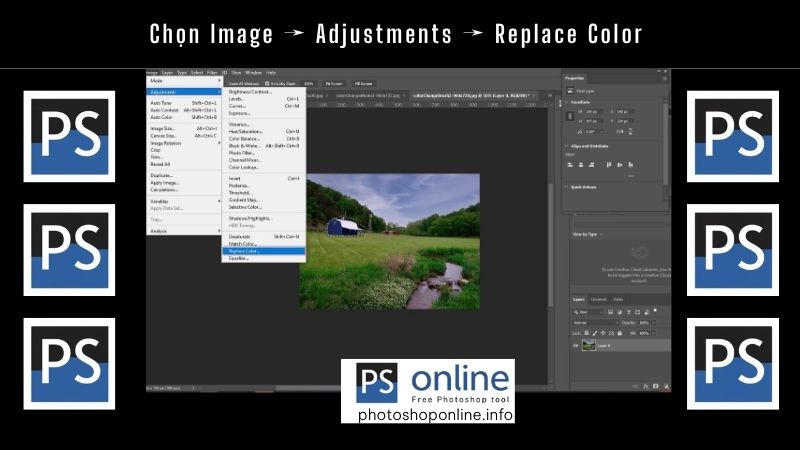Collapse the Align and Distribute section

[x=566, y=146]
